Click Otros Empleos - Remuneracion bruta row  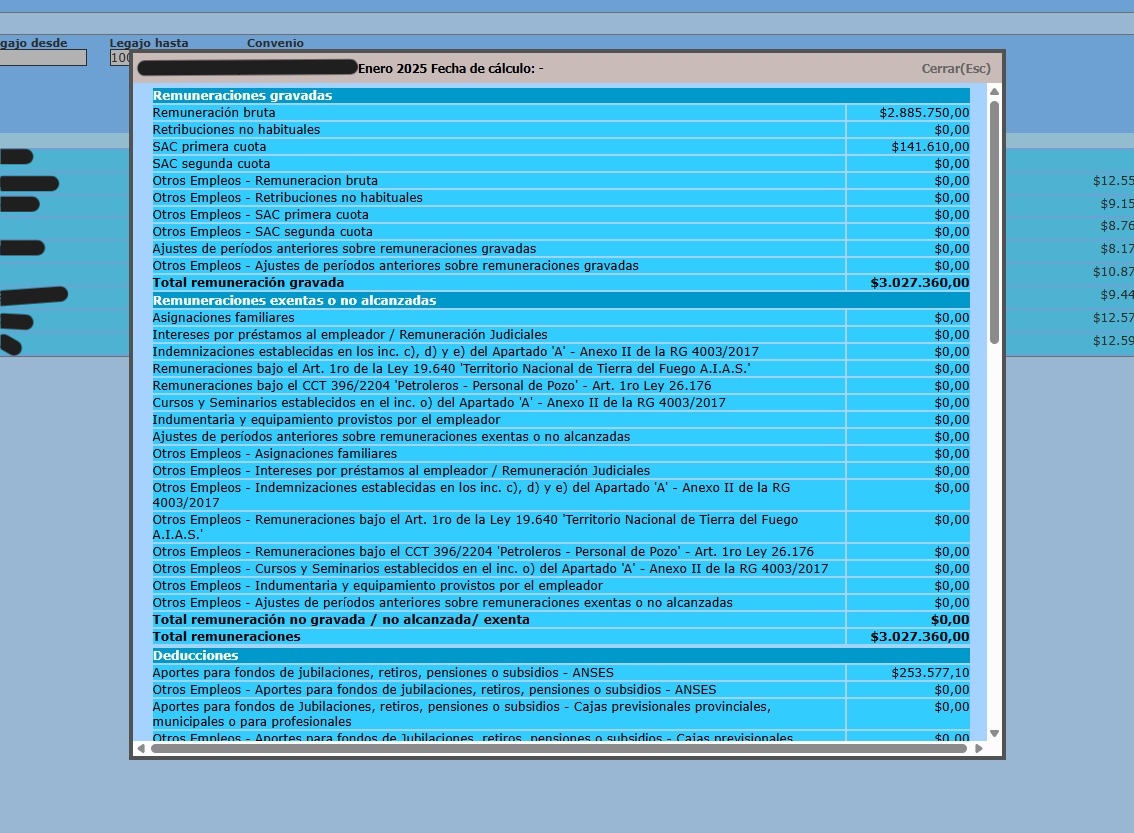560,180
